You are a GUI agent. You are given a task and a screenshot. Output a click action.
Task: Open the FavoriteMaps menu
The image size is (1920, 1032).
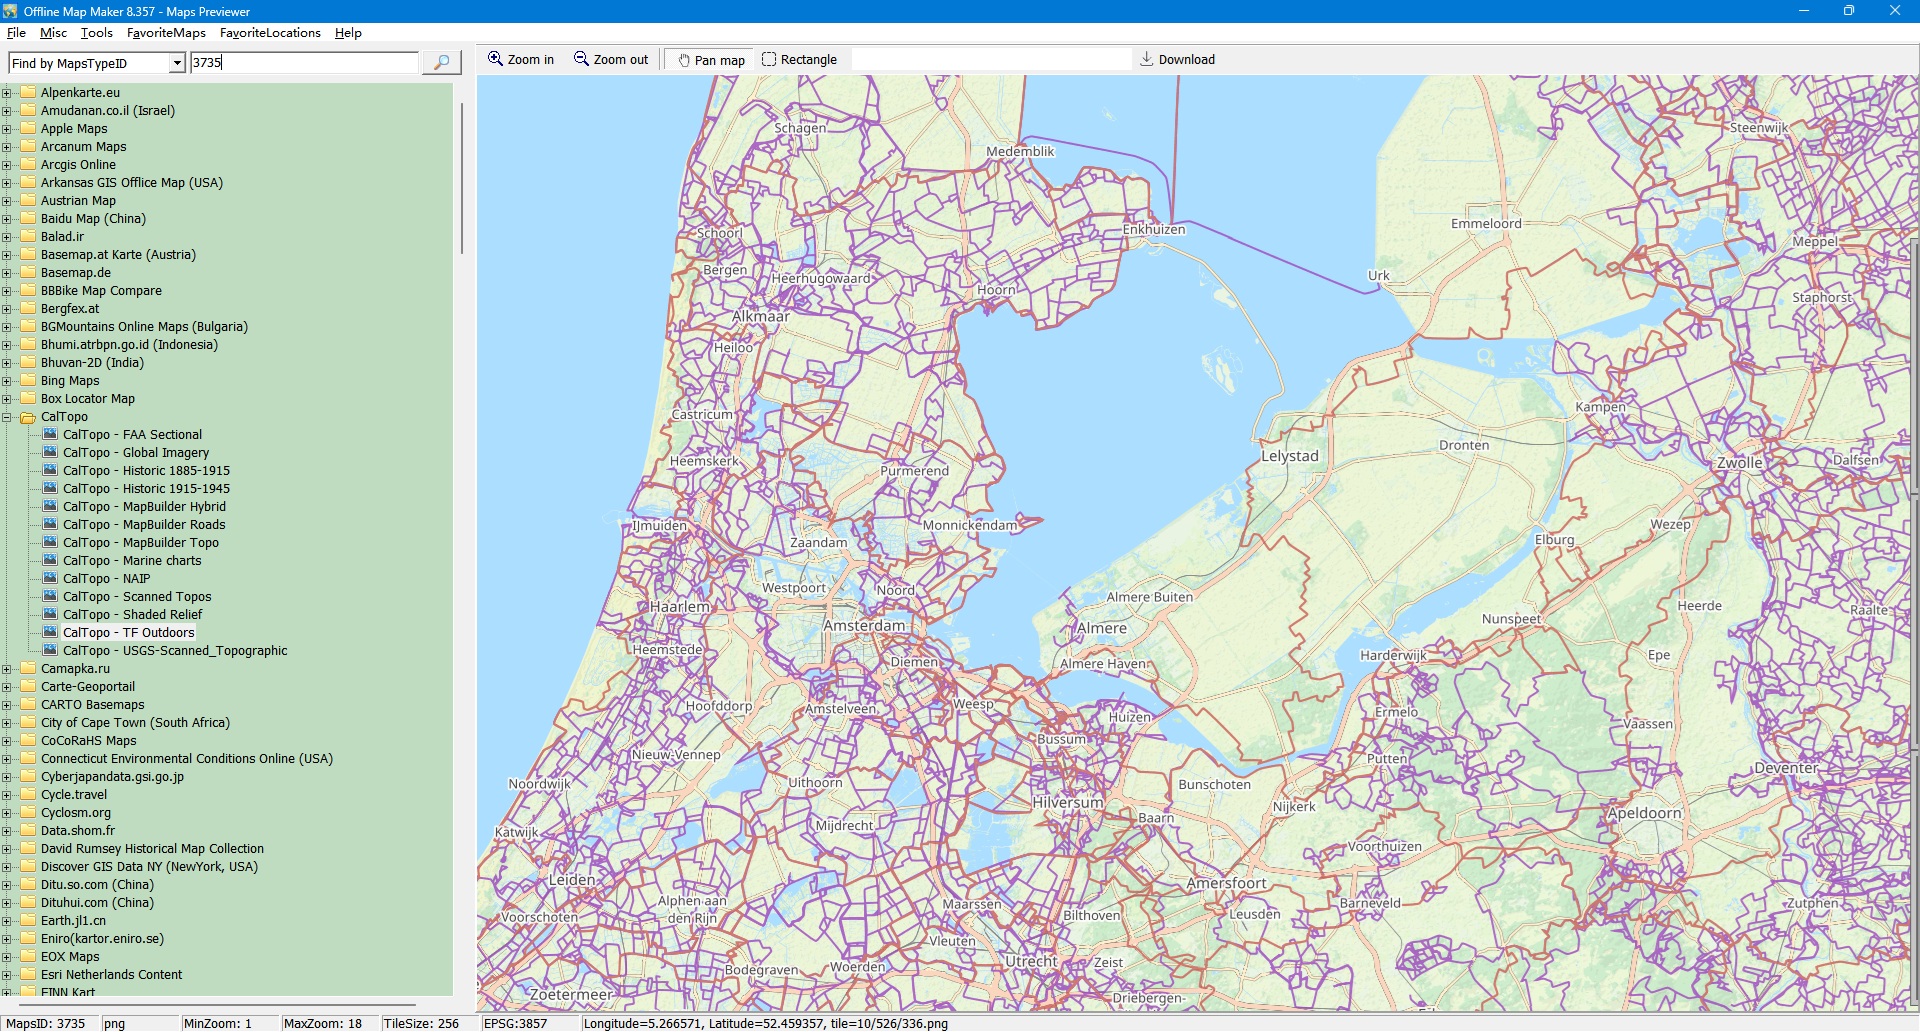tap(166, 33)
